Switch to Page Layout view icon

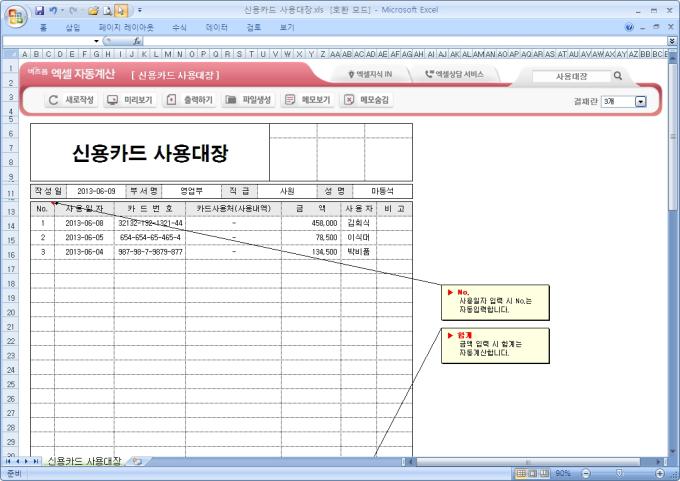(x=533, y=473)
